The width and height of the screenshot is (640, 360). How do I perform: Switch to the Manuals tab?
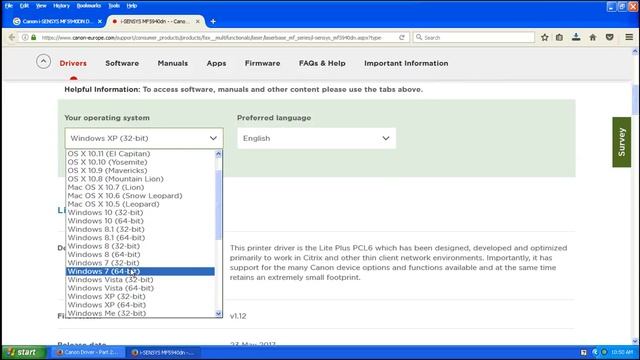pyautogui.click(x=173, y=63)
